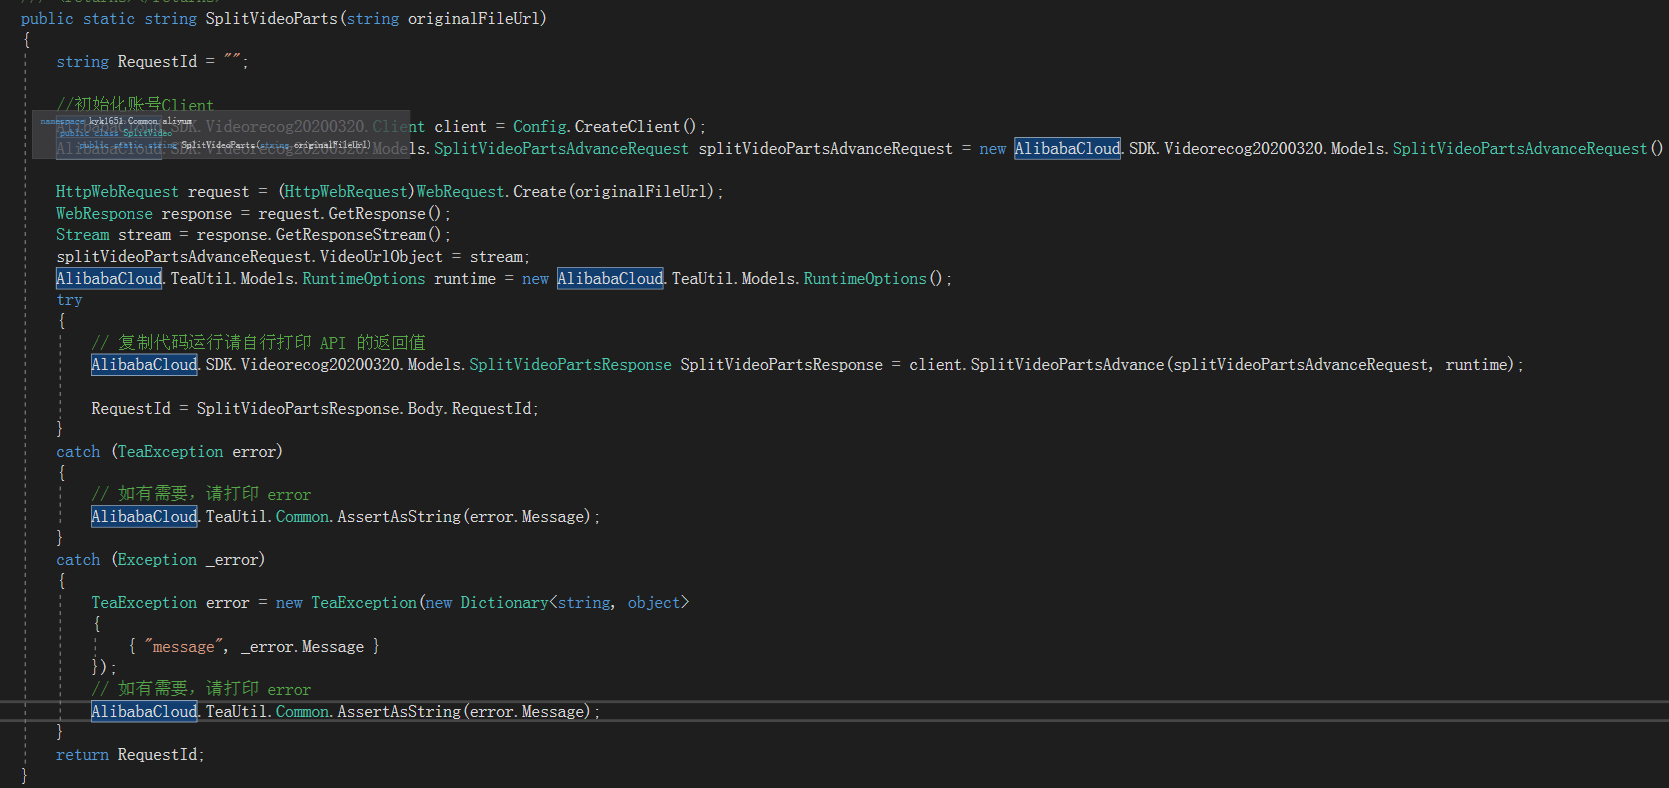
Task: Click the comment '// 复制代码运行请自行打印 API 的返回值'
Action: [x=258, y=343]
